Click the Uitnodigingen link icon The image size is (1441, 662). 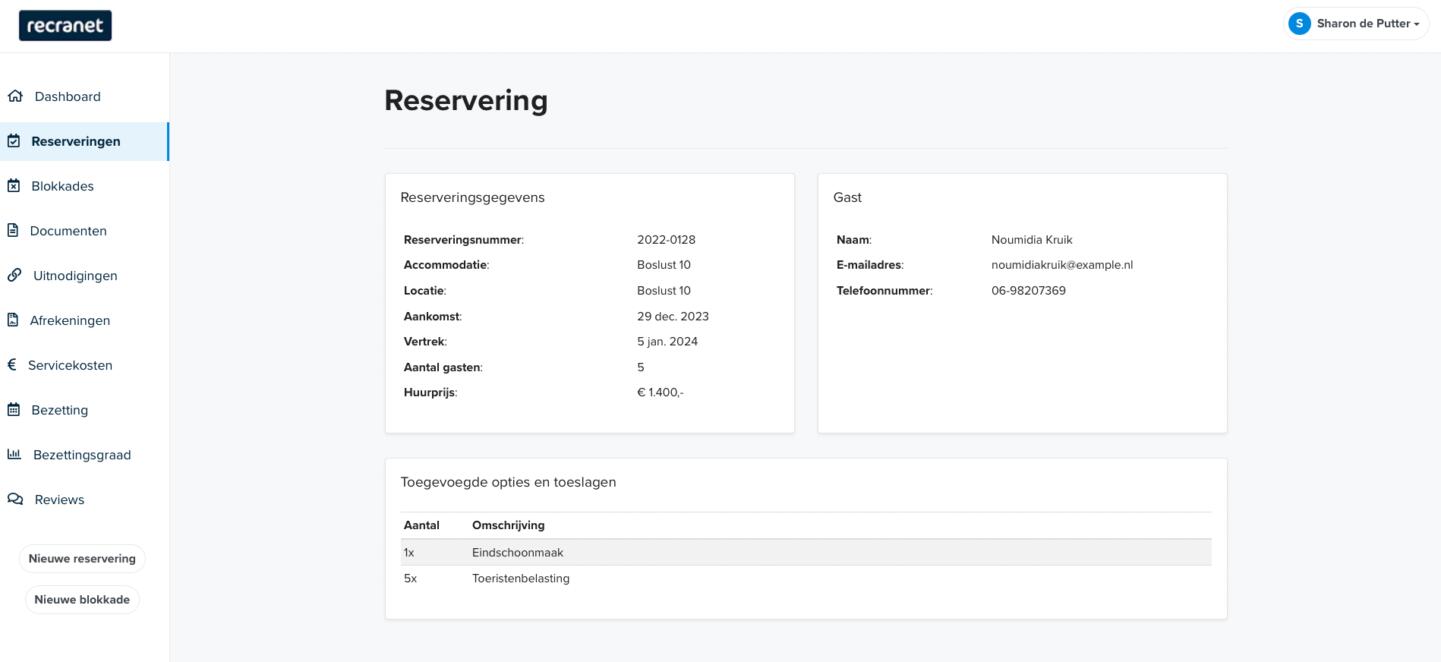click(x=14, y=276)
